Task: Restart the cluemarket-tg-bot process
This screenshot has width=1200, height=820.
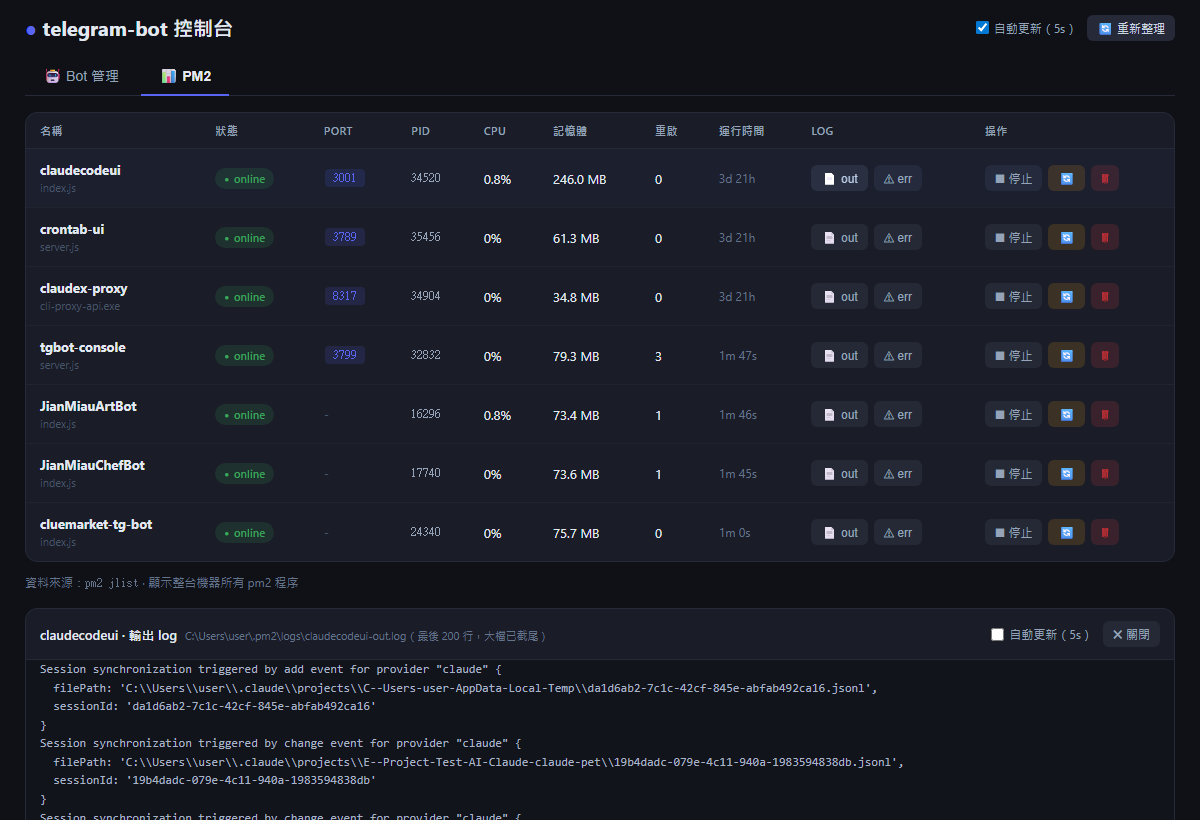Action: pyautogui.click(x=1066, y=533)
